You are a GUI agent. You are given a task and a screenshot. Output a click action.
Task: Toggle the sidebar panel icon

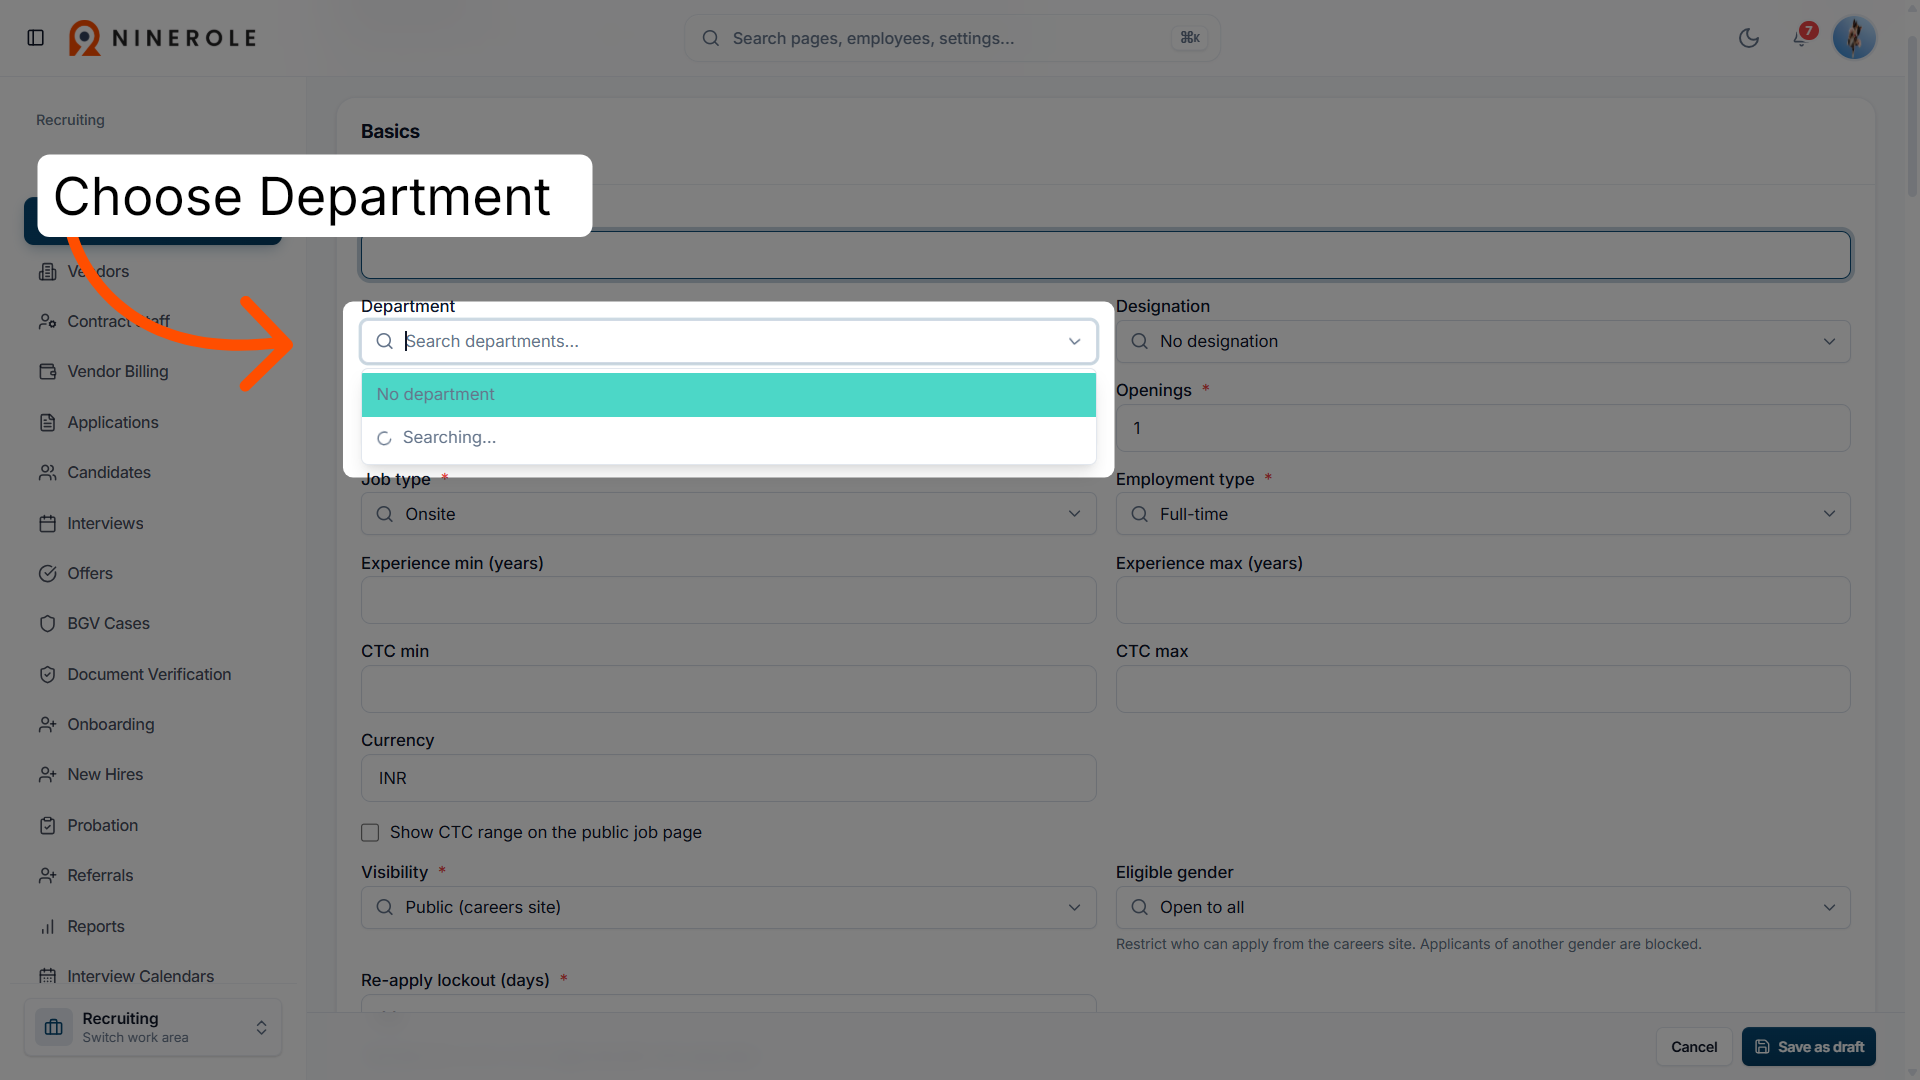(36, 38)
